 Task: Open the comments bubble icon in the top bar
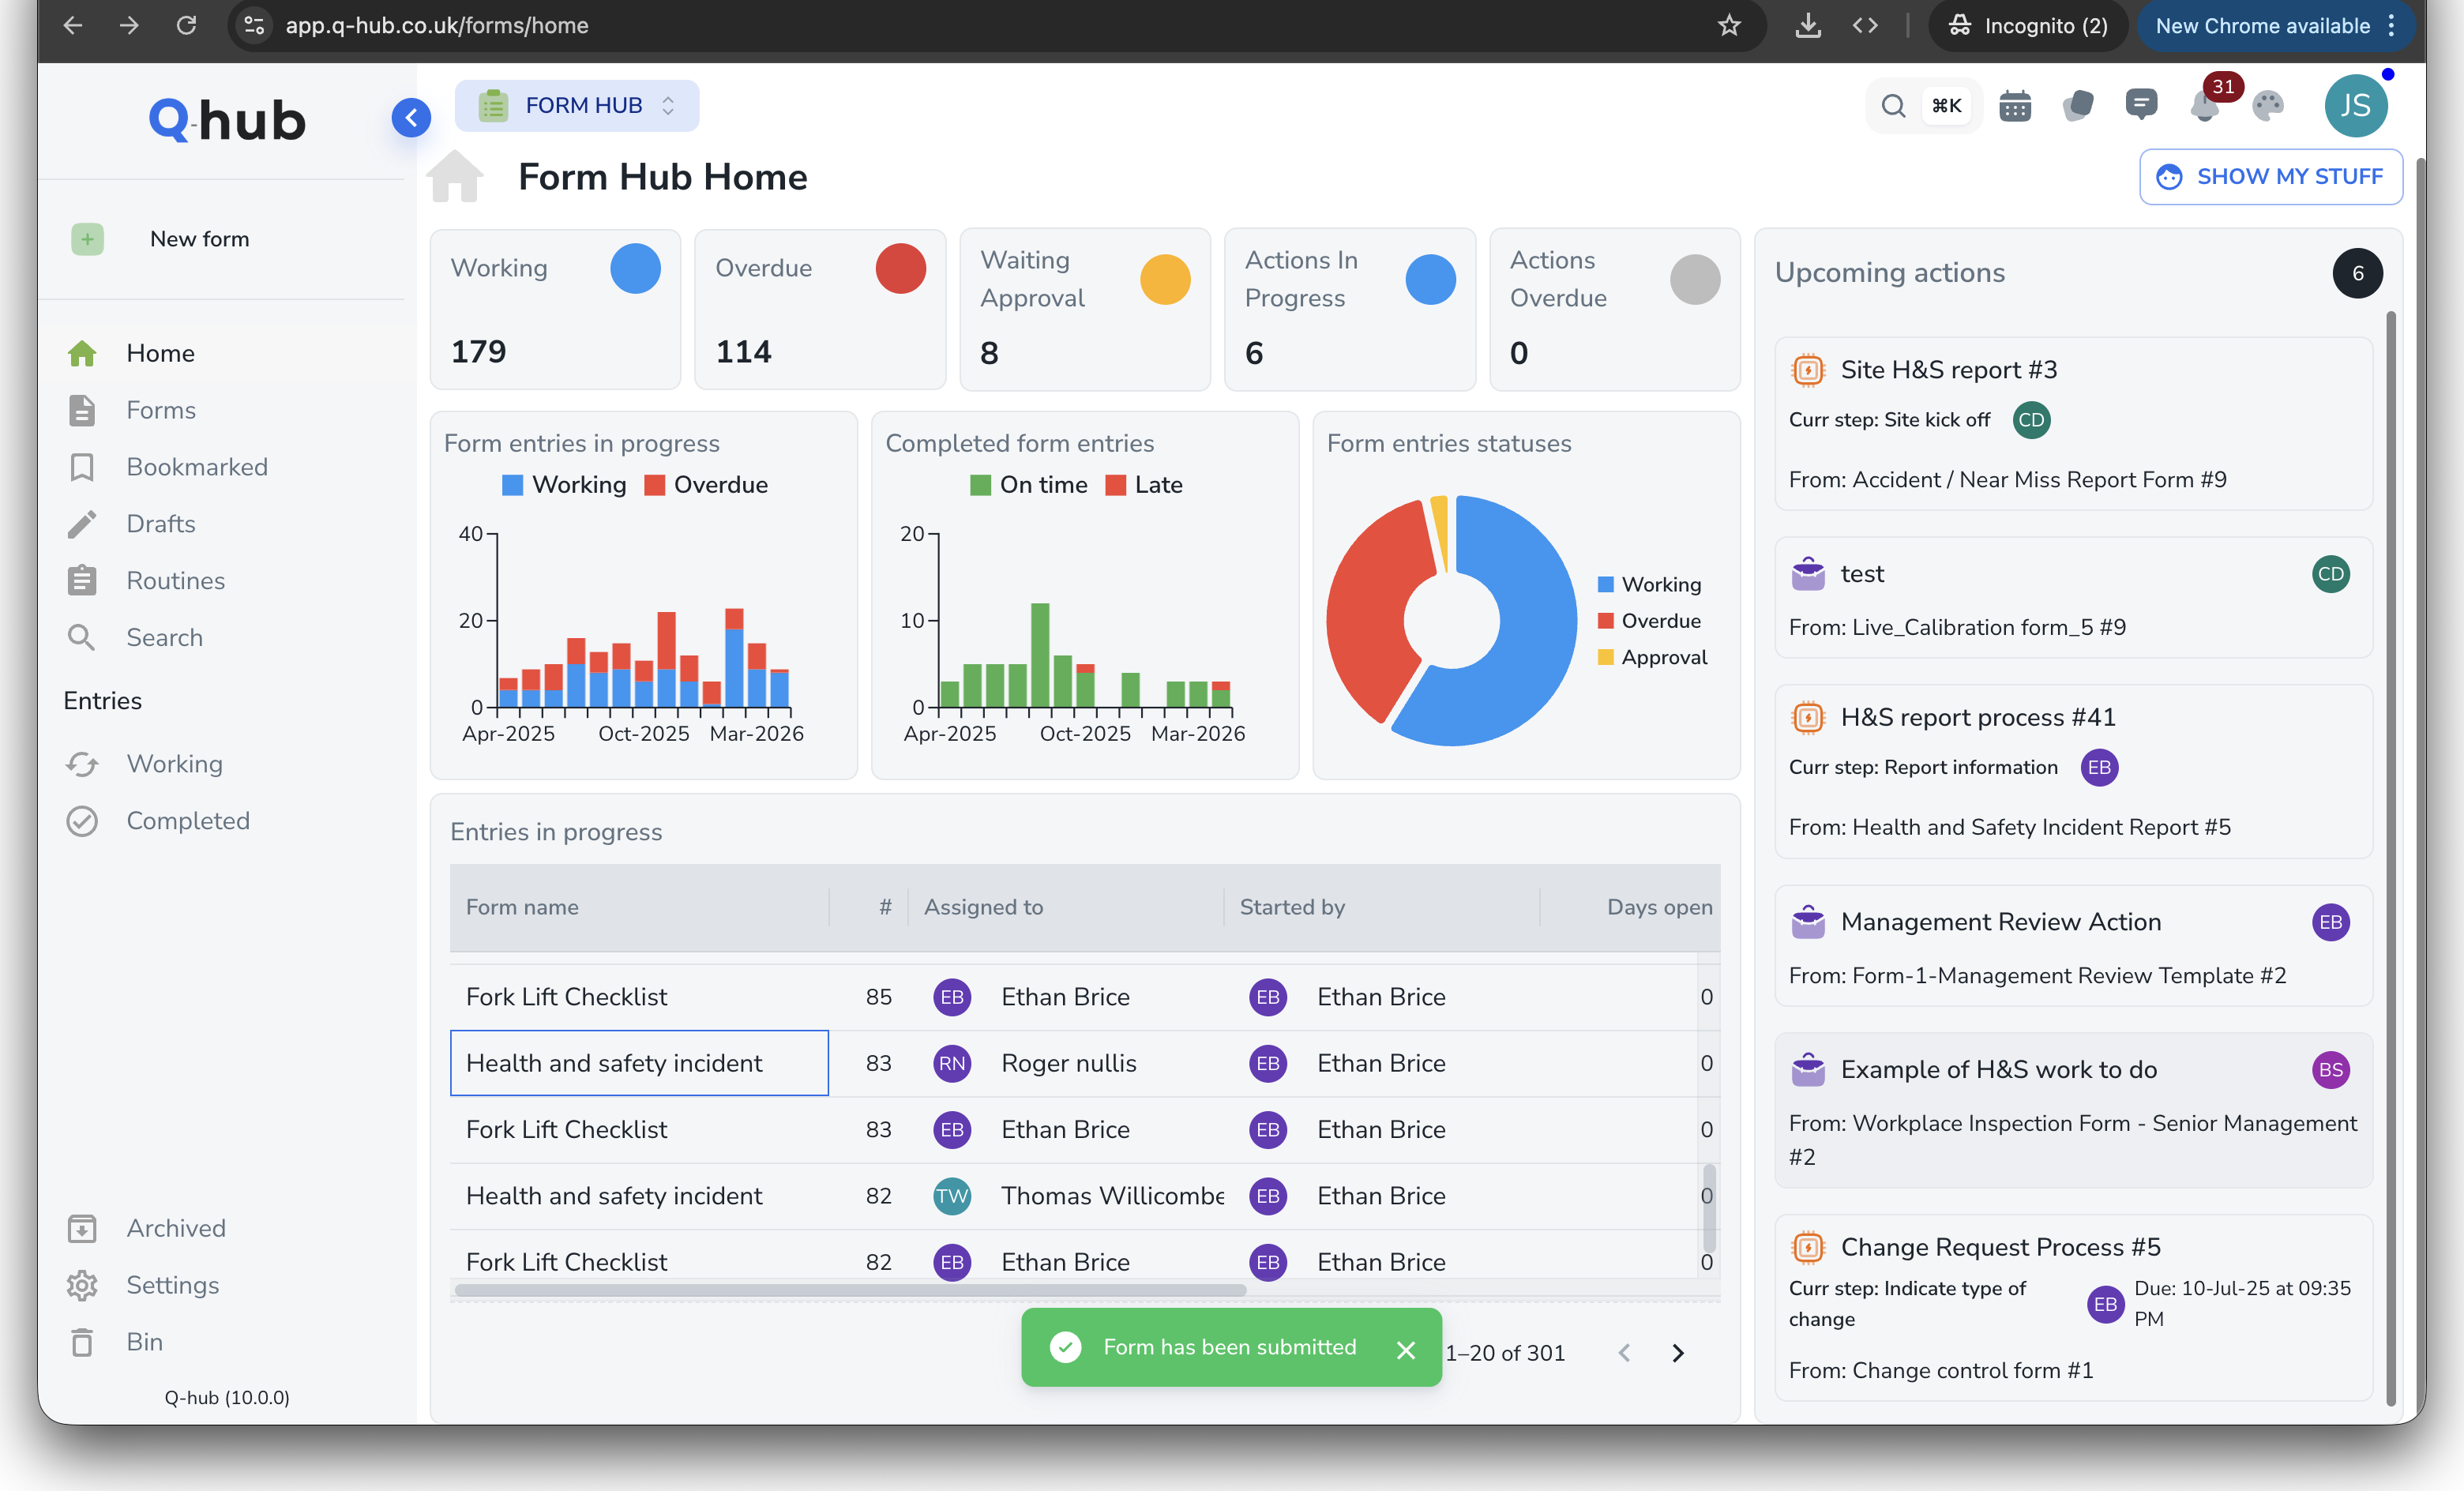(x=2142, y=105)
